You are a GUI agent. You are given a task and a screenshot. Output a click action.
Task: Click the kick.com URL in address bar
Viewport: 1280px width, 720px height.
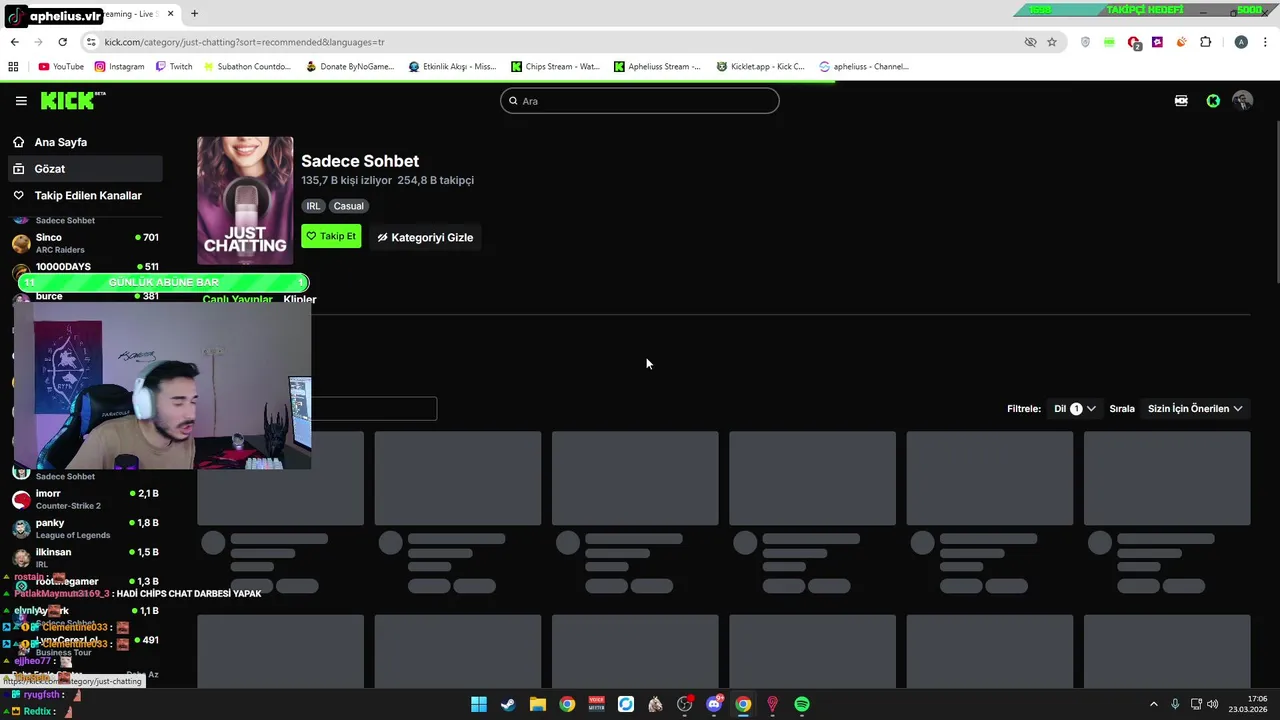244,42
